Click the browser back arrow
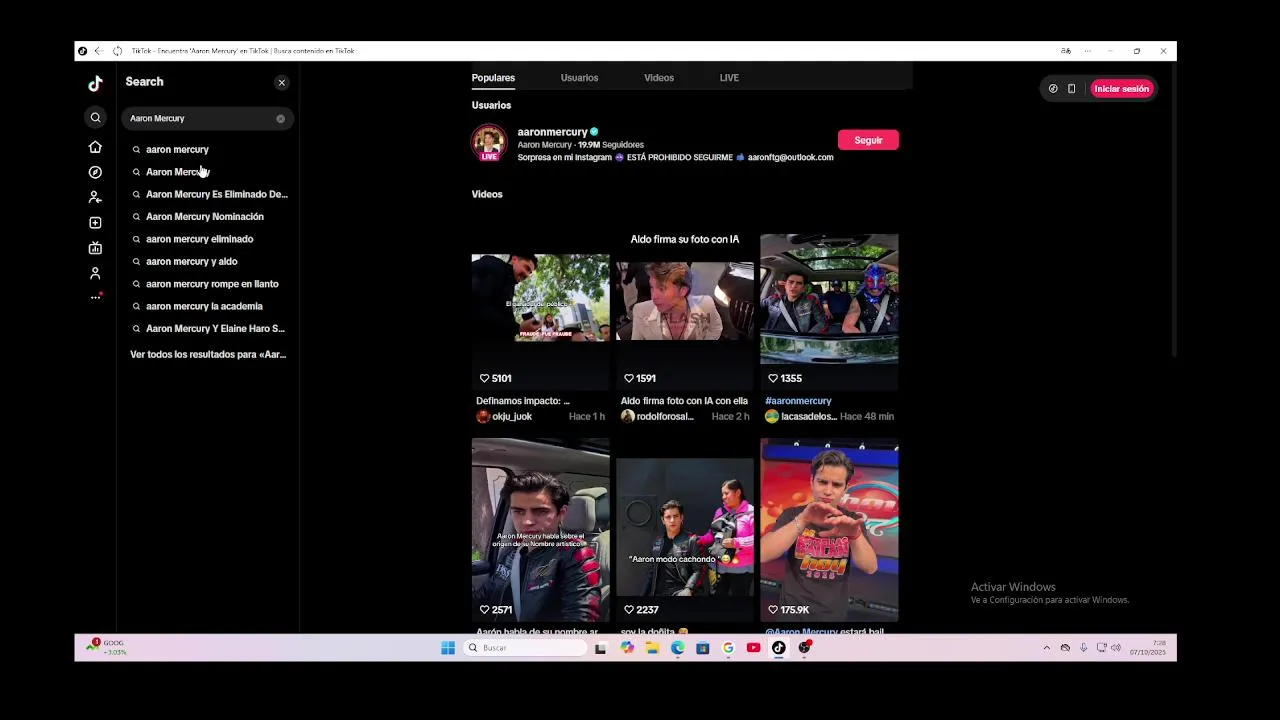This screenshot has height=720, width=1280. [x=98, y=51]
